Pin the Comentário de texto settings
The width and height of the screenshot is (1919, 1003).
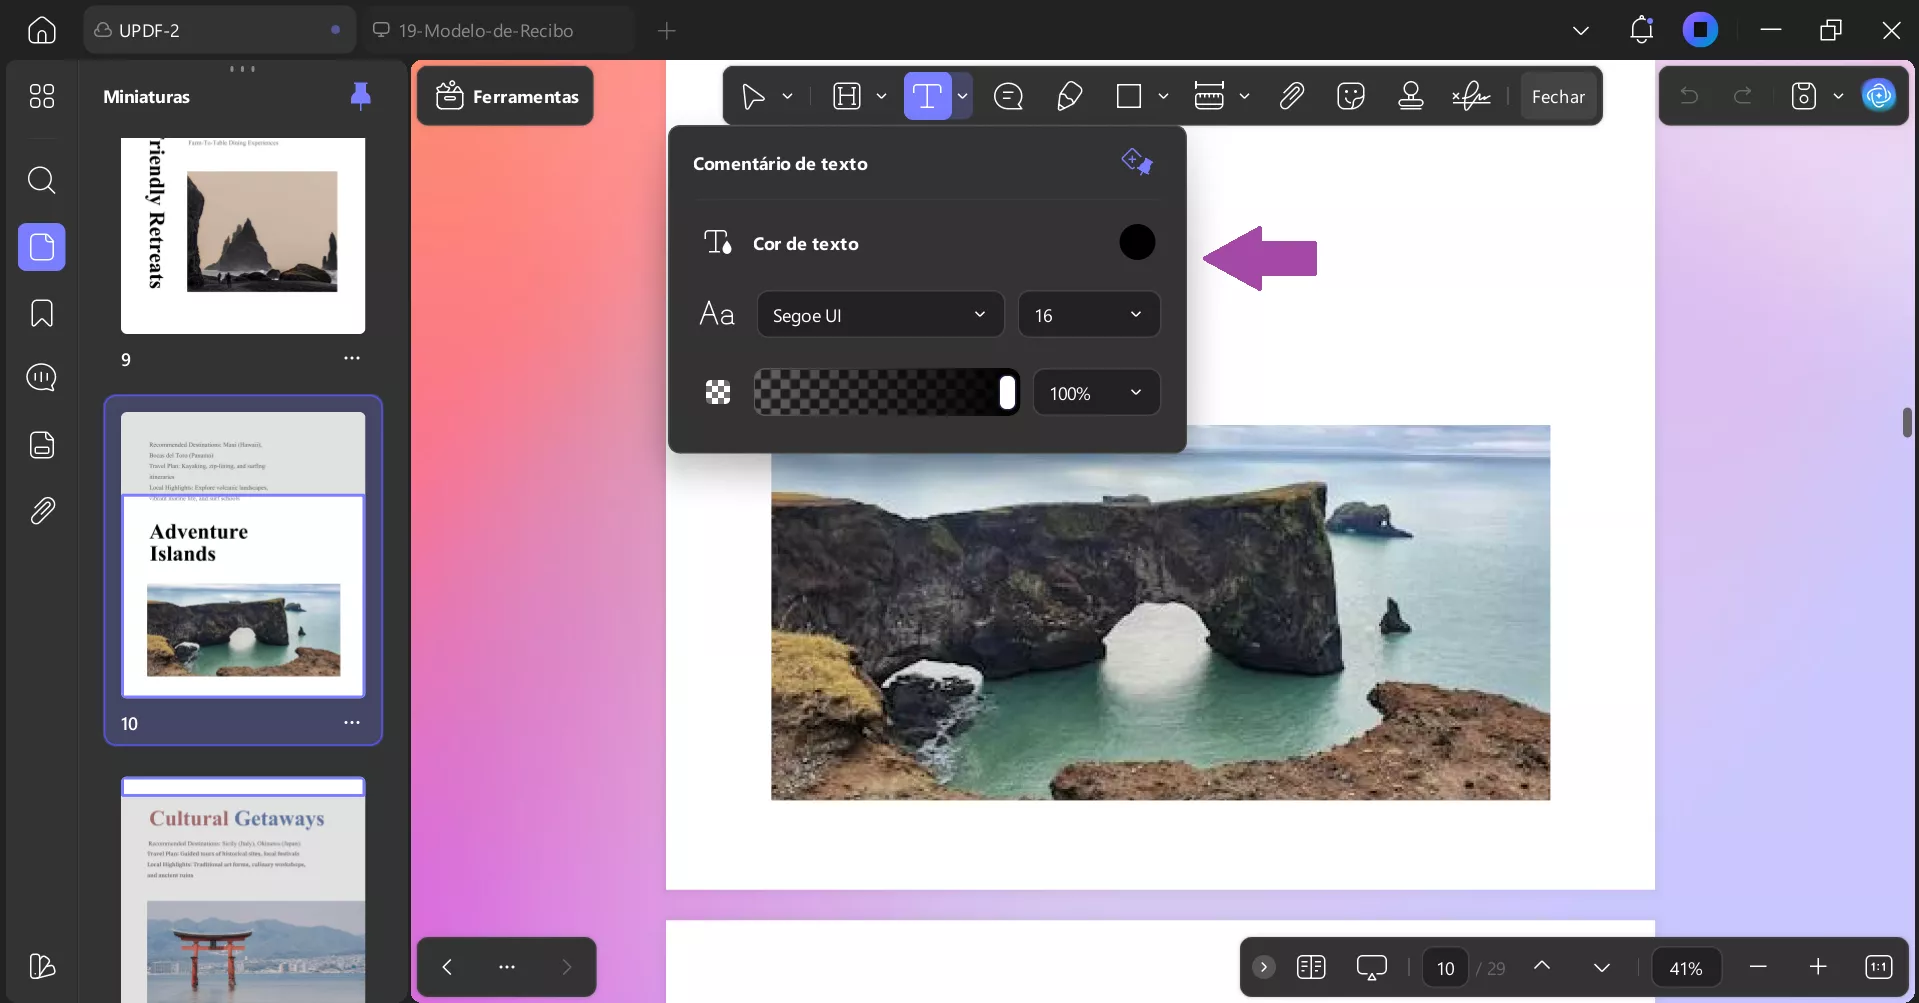pos(1137,162)
